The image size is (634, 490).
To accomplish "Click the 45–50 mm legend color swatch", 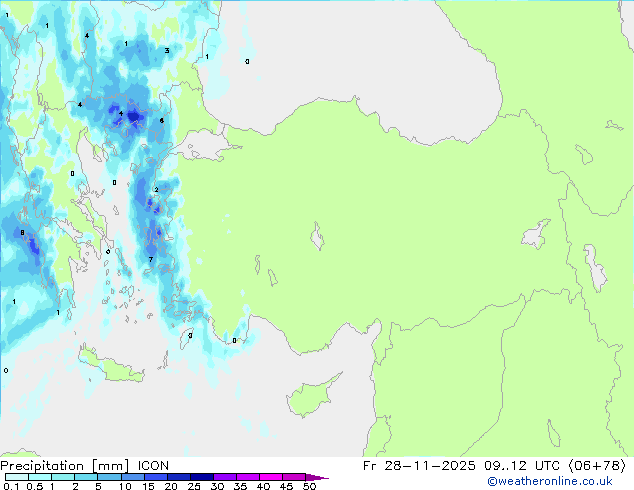I will click(294, 477).
